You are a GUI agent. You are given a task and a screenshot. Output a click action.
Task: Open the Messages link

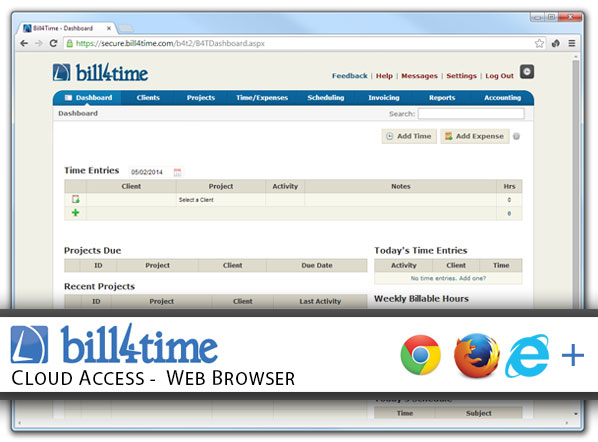tap(419, 76)
